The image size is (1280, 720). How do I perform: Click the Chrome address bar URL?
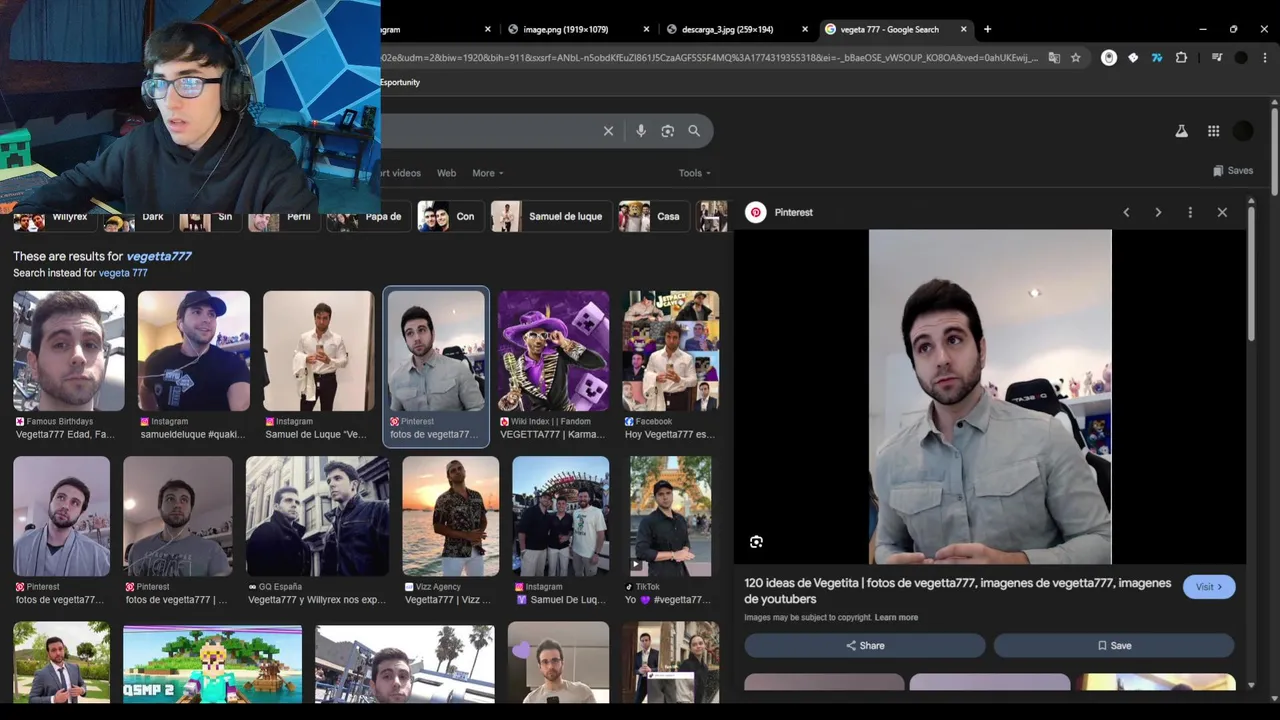tap(709, 58)
